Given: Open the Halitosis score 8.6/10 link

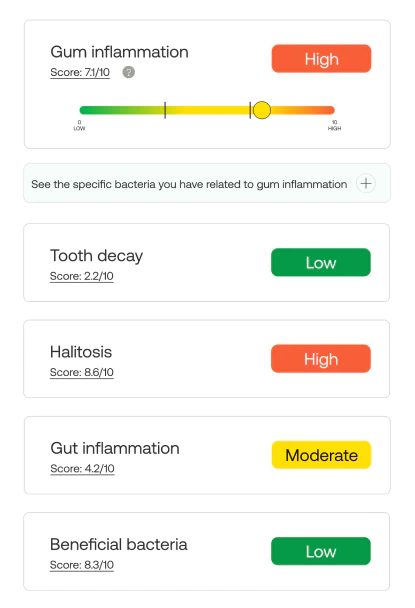Looking at the screenshot, I should (81, 372).
